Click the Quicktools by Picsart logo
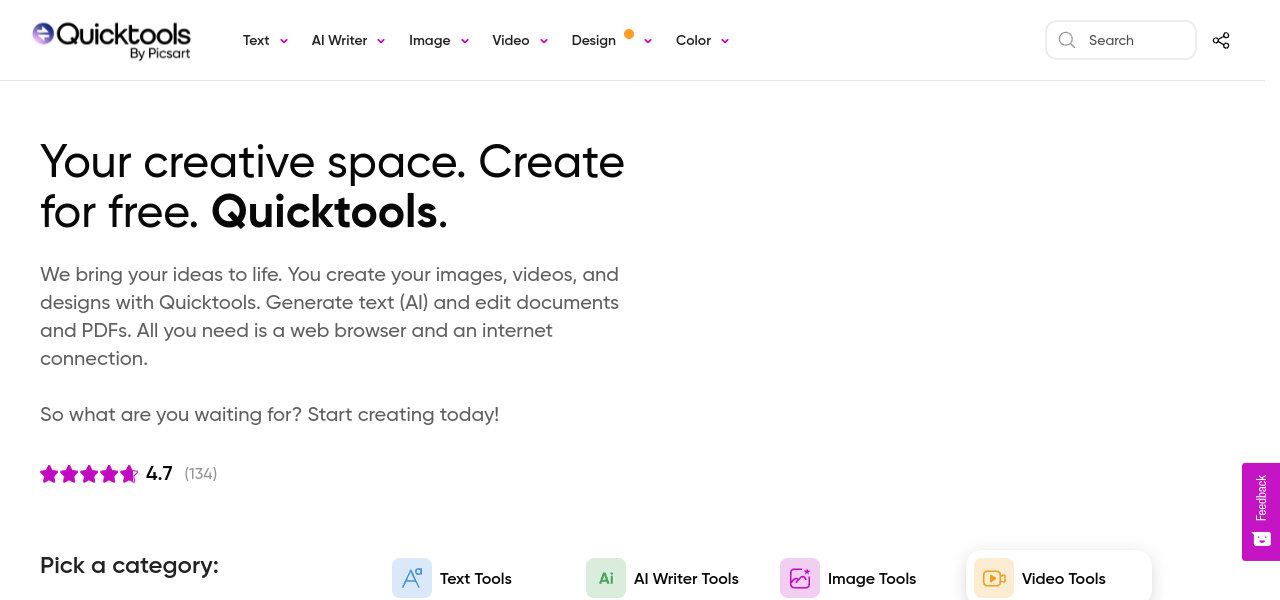 [111, 40]
